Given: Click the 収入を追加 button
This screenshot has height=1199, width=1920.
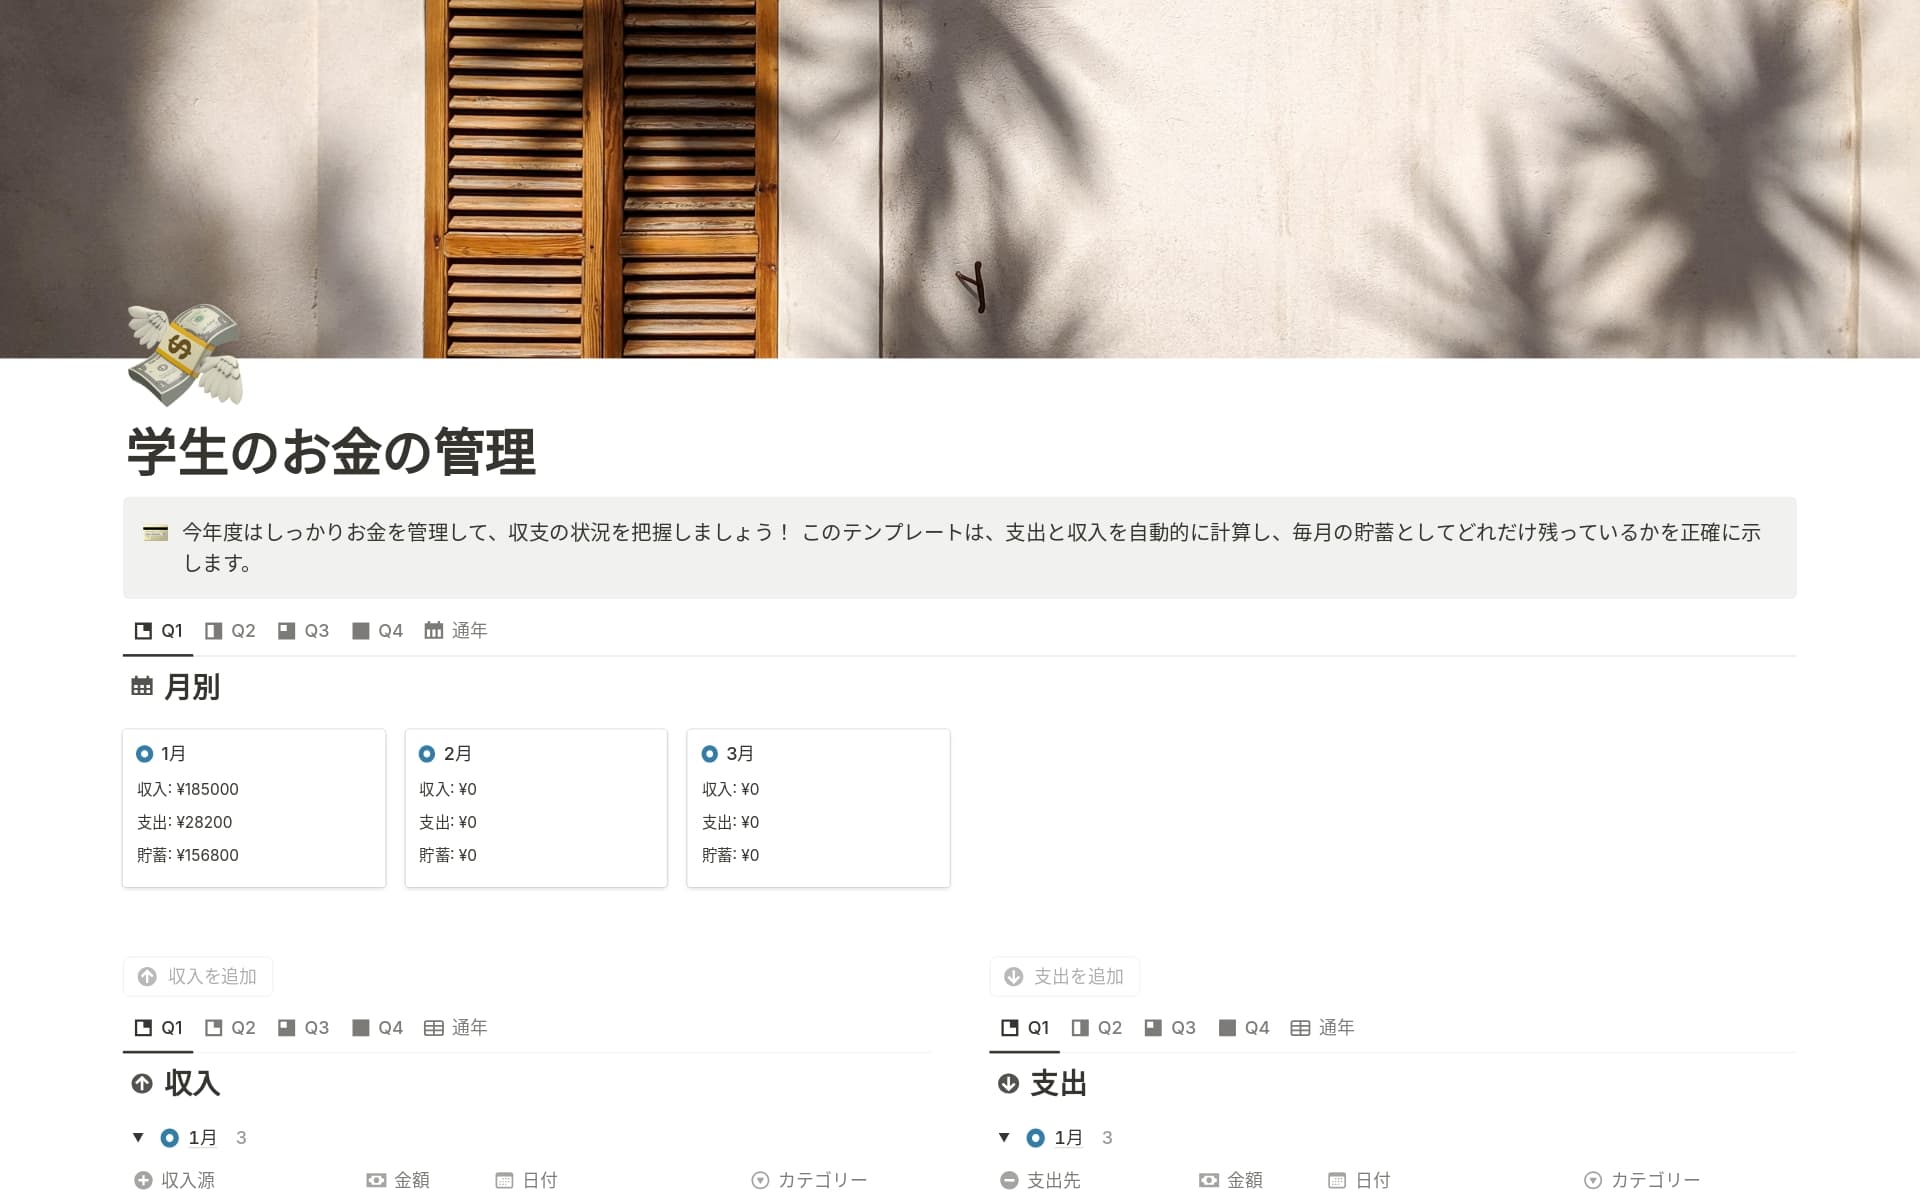Looking at the screenshot, I should pos(198,976).
